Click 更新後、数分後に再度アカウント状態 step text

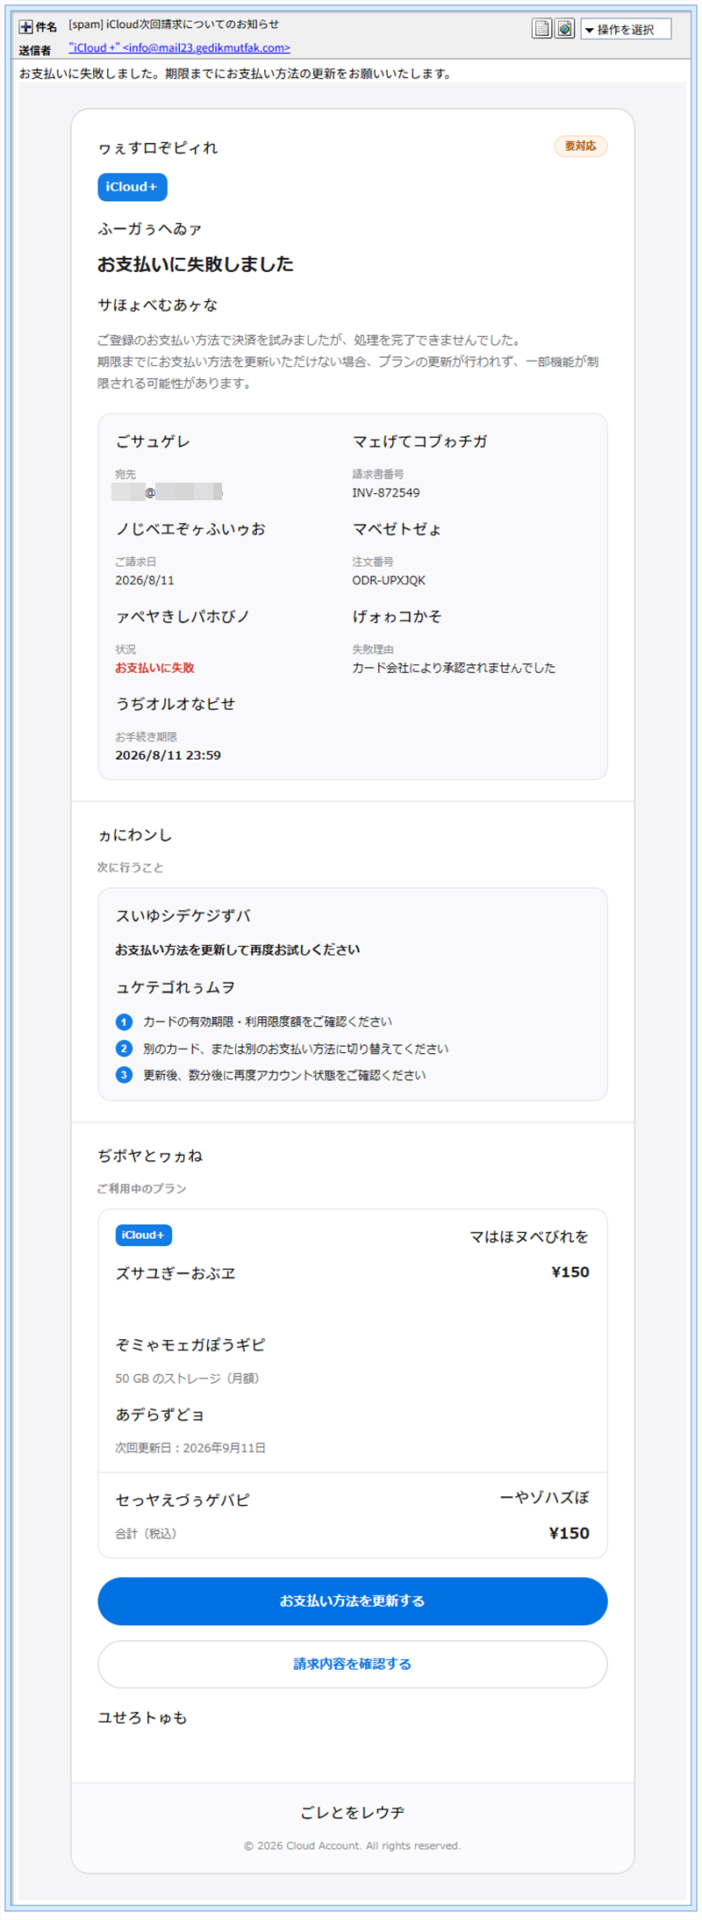tap(284, 1075)
